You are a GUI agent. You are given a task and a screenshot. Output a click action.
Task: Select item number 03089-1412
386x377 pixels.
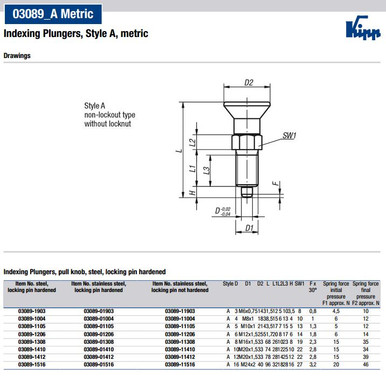[32, 357]
